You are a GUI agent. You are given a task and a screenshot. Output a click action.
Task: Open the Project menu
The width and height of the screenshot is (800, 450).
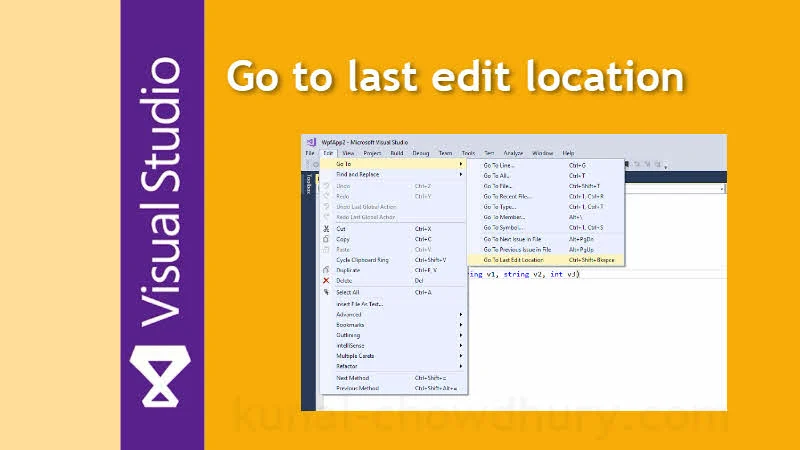click(x=372, y=153)
